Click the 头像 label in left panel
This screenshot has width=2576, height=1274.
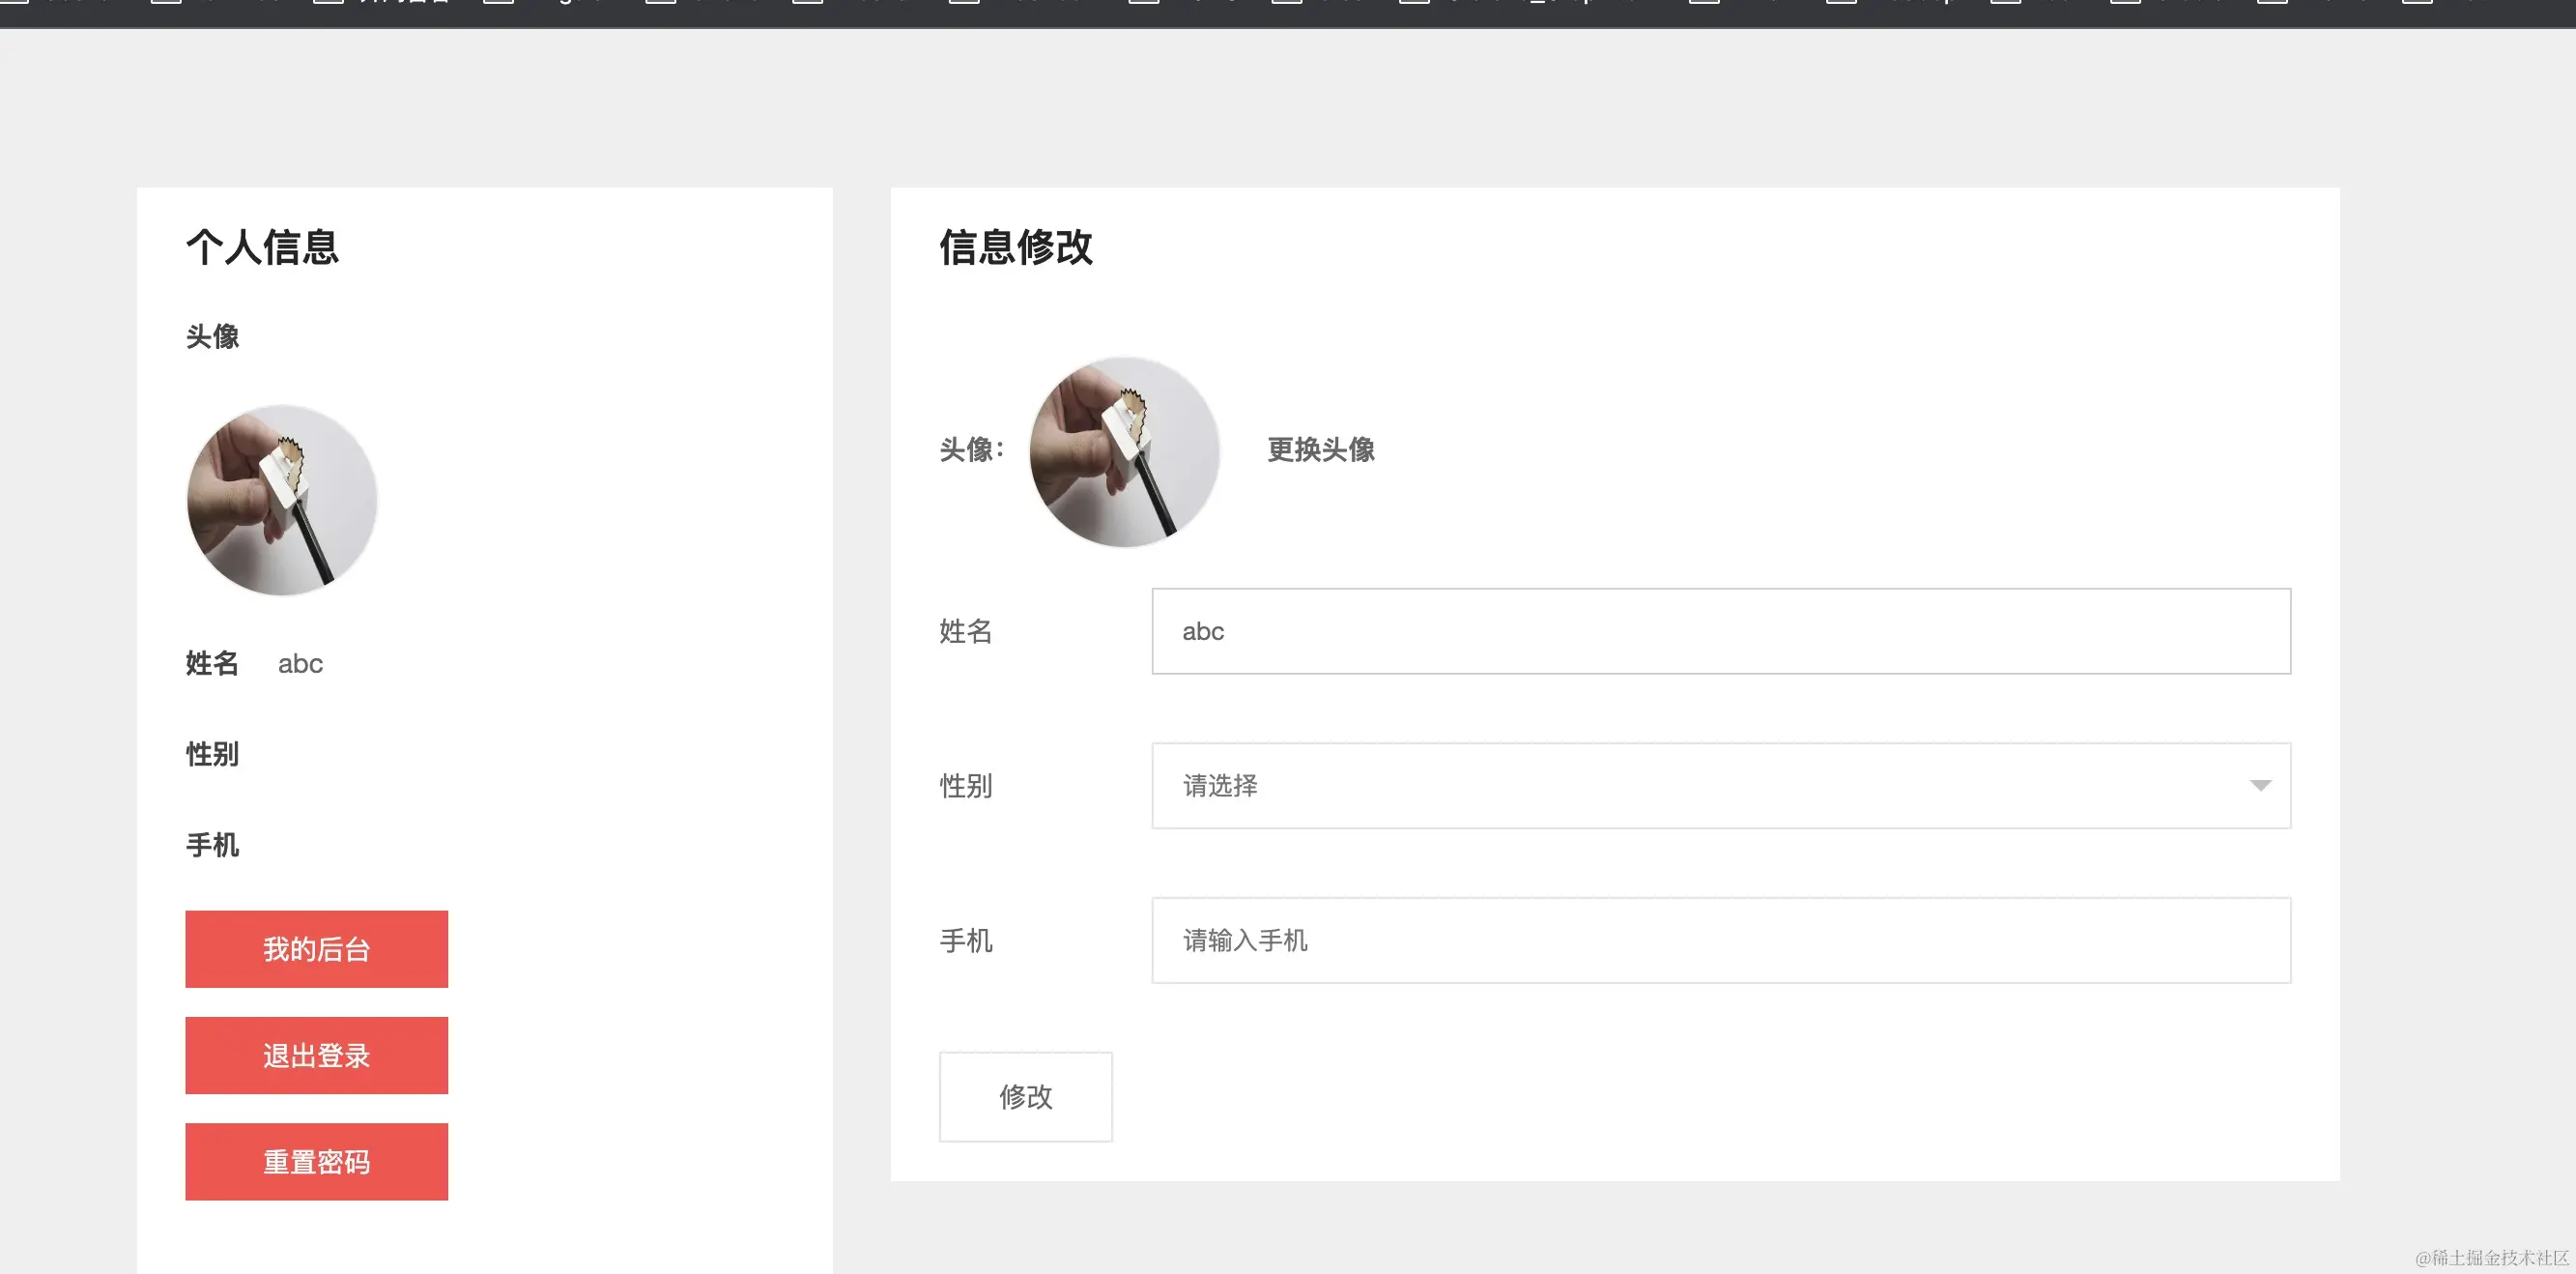point(211,336)
